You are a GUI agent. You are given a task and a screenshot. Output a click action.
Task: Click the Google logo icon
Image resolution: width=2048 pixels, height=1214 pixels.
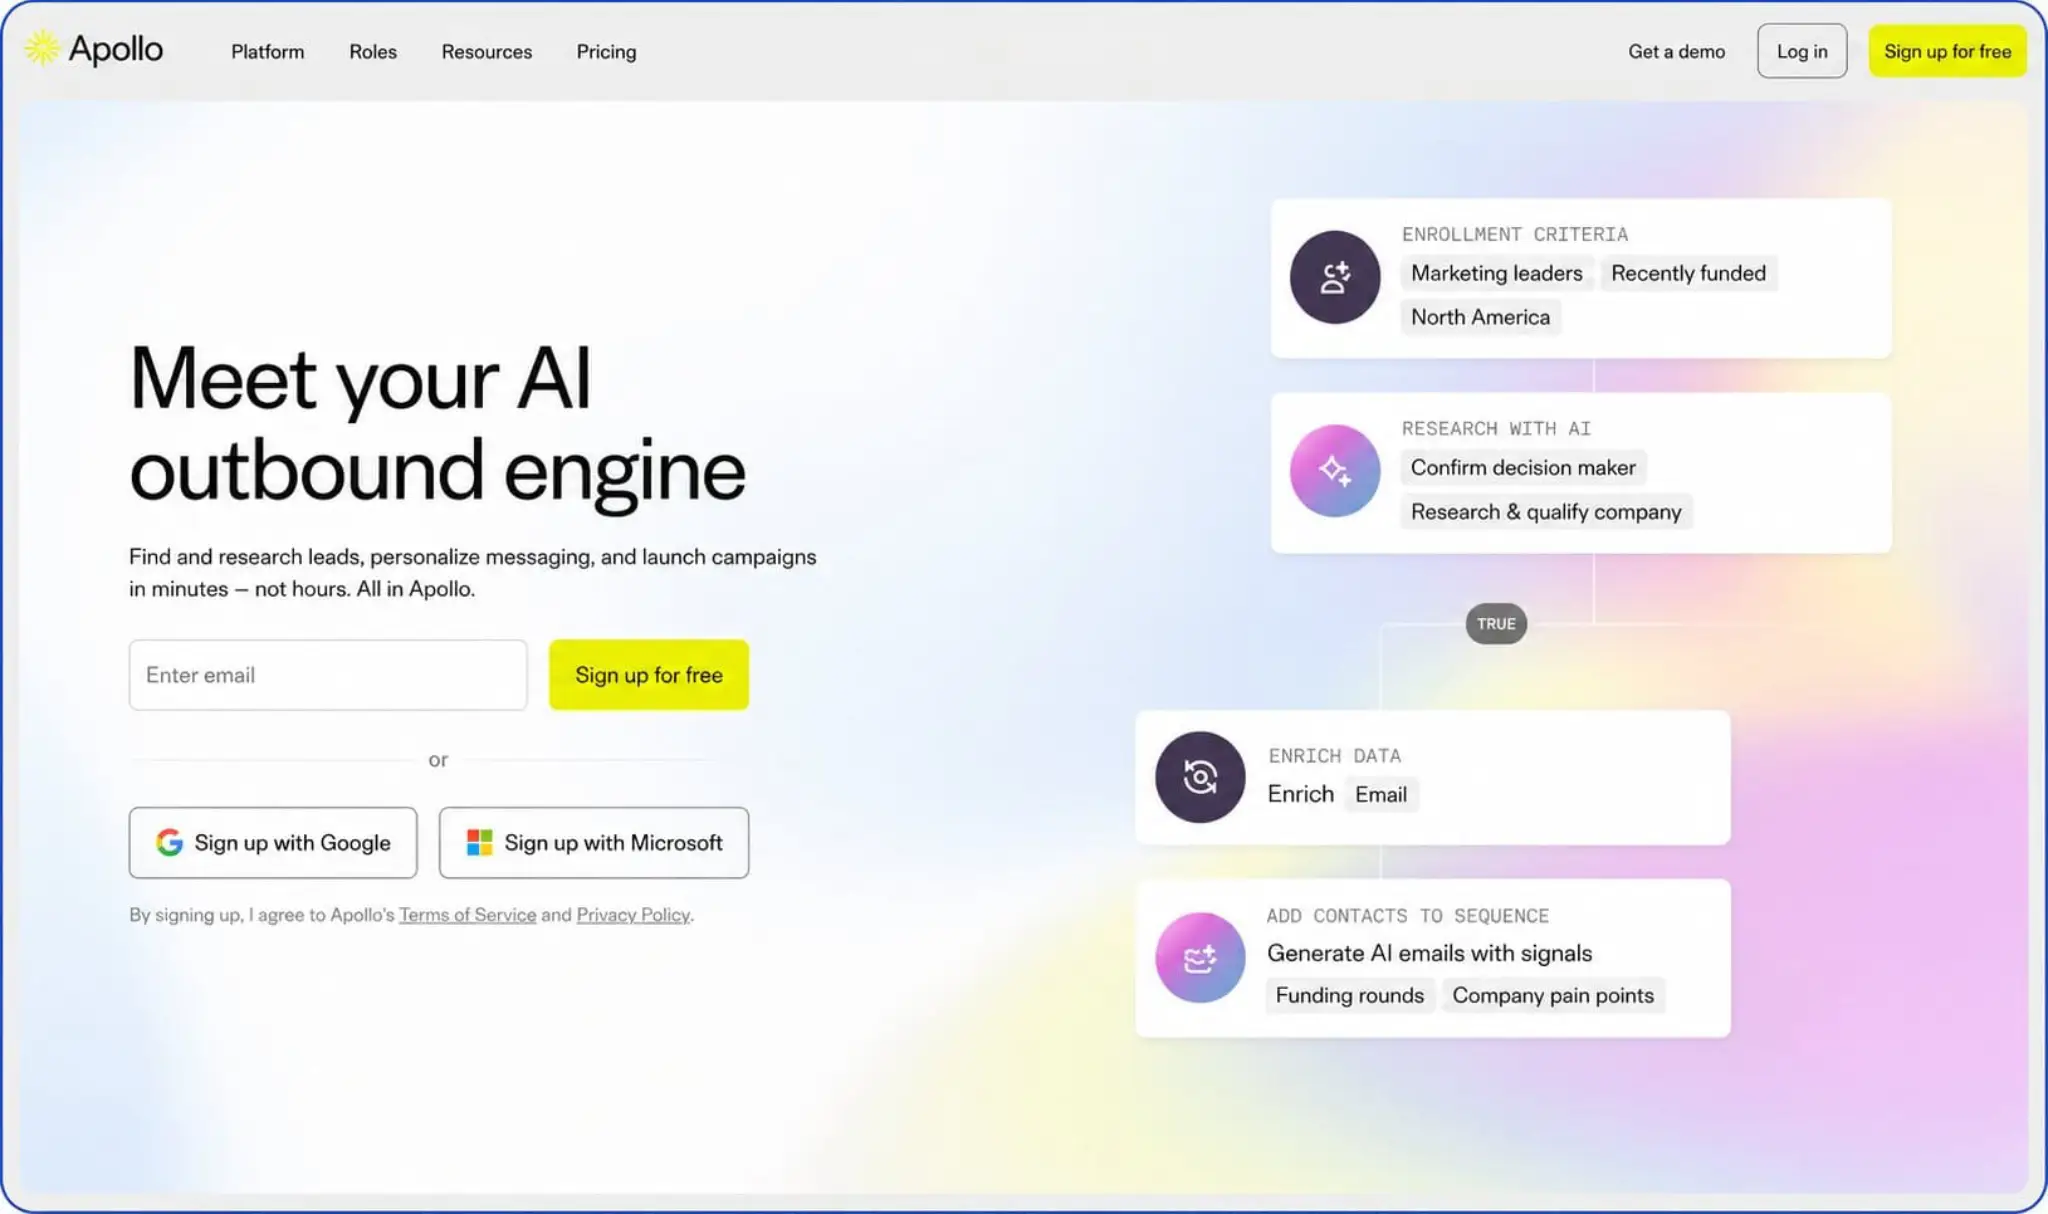[x=169, y=843]
